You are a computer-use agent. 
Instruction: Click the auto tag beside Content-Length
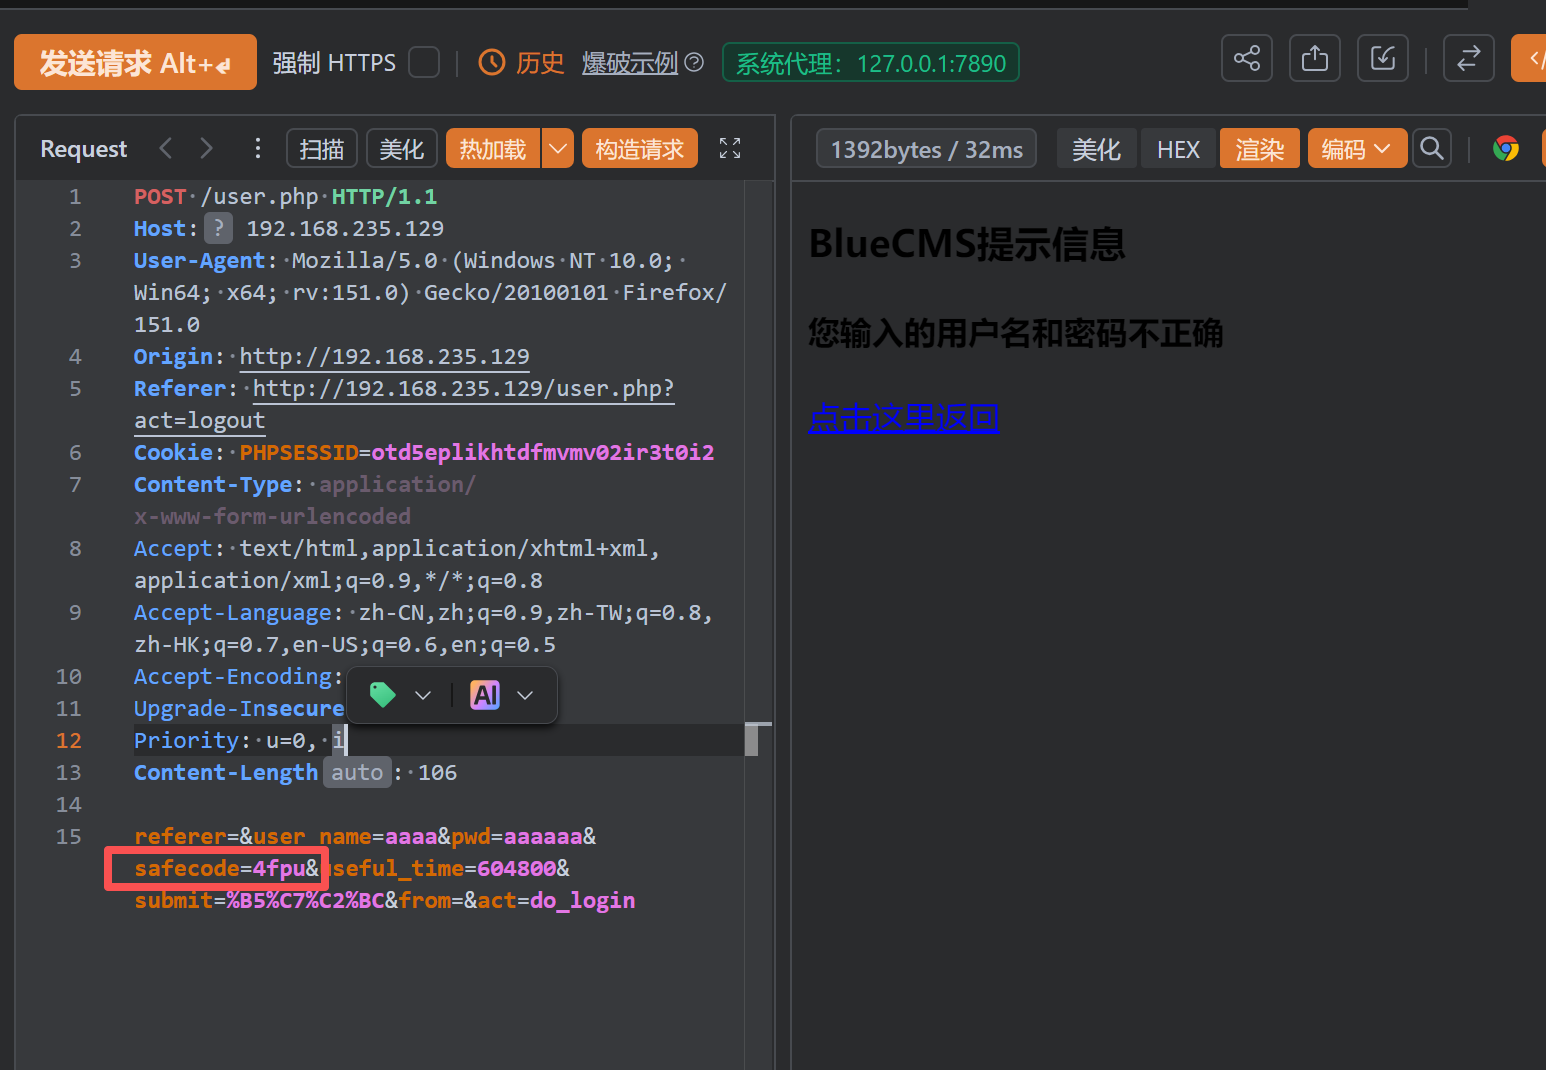pyautogui.click(x=357, y=772)
